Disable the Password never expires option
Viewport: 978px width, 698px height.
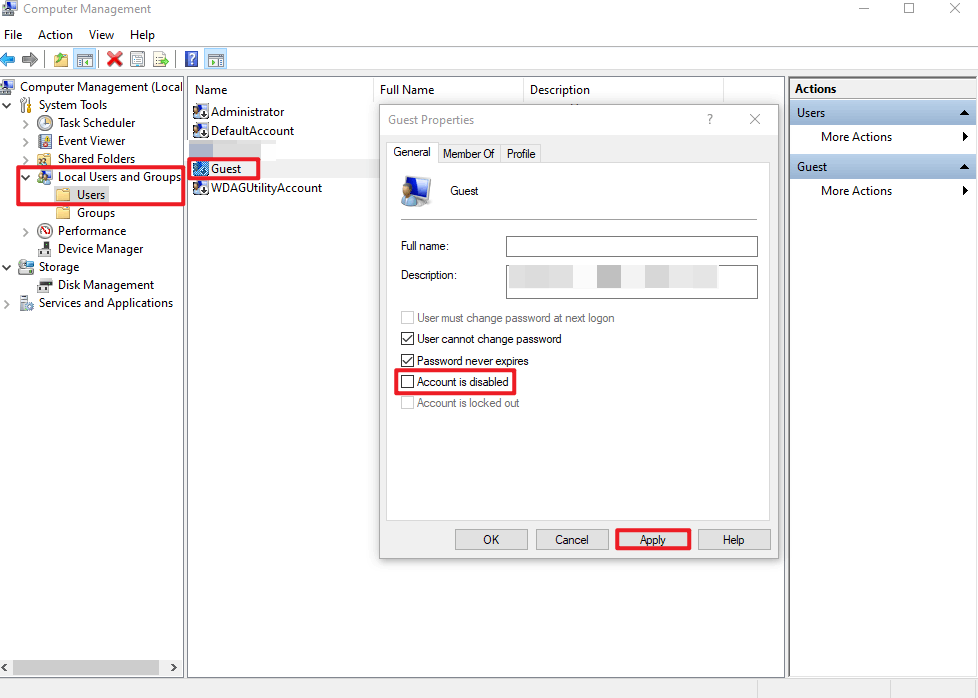click(x=407, y=360)
